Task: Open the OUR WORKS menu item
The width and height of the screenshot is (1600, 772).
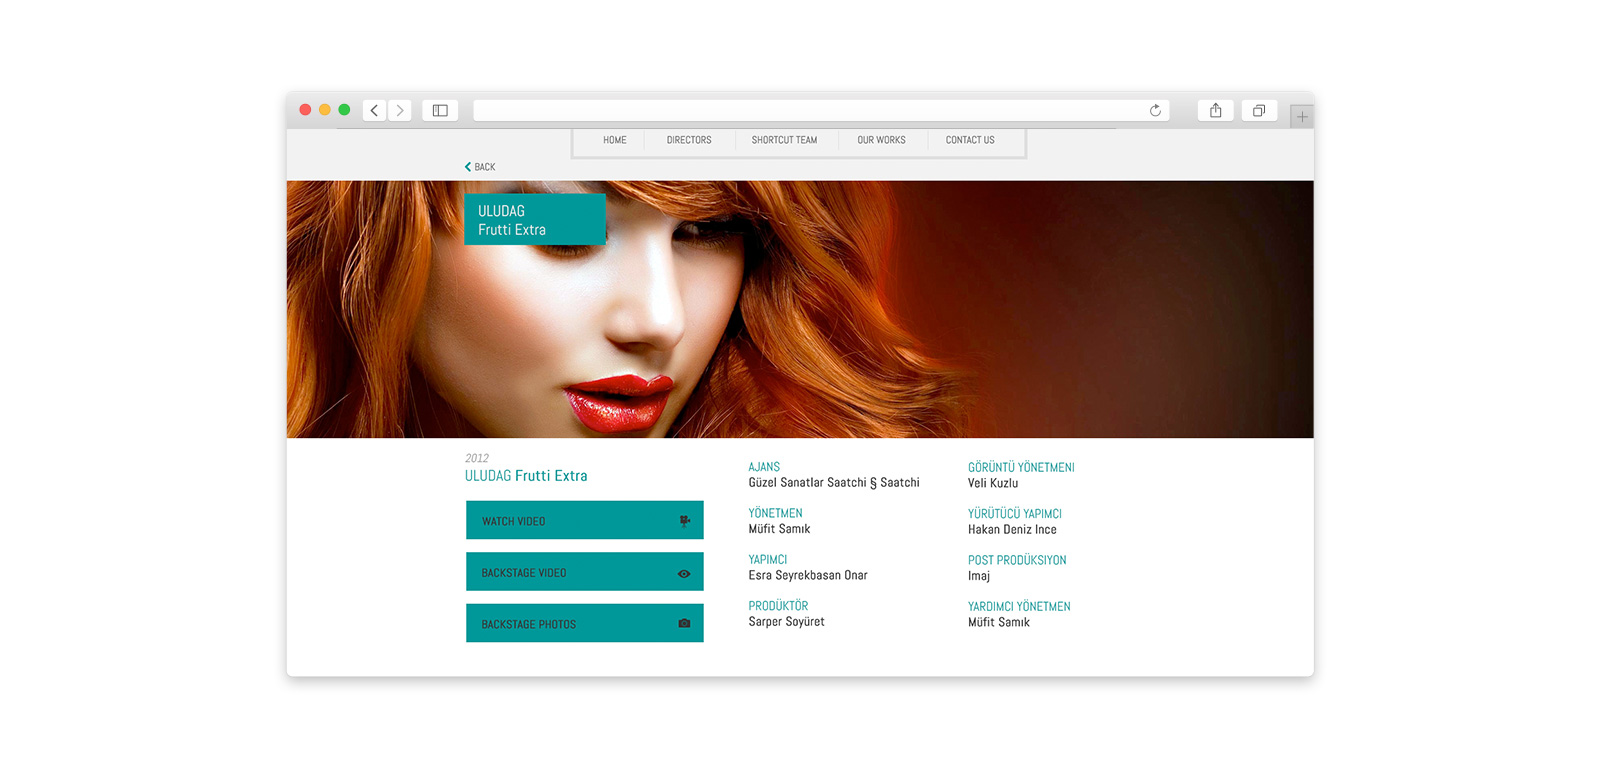Action: click(x=881, y=140)
